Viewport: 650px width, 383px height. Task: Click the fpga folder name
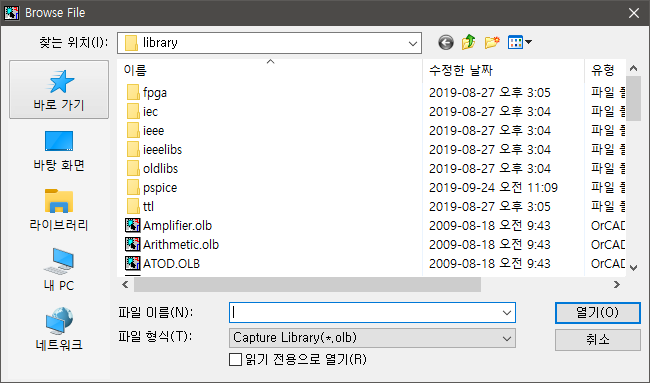point(155,93)
